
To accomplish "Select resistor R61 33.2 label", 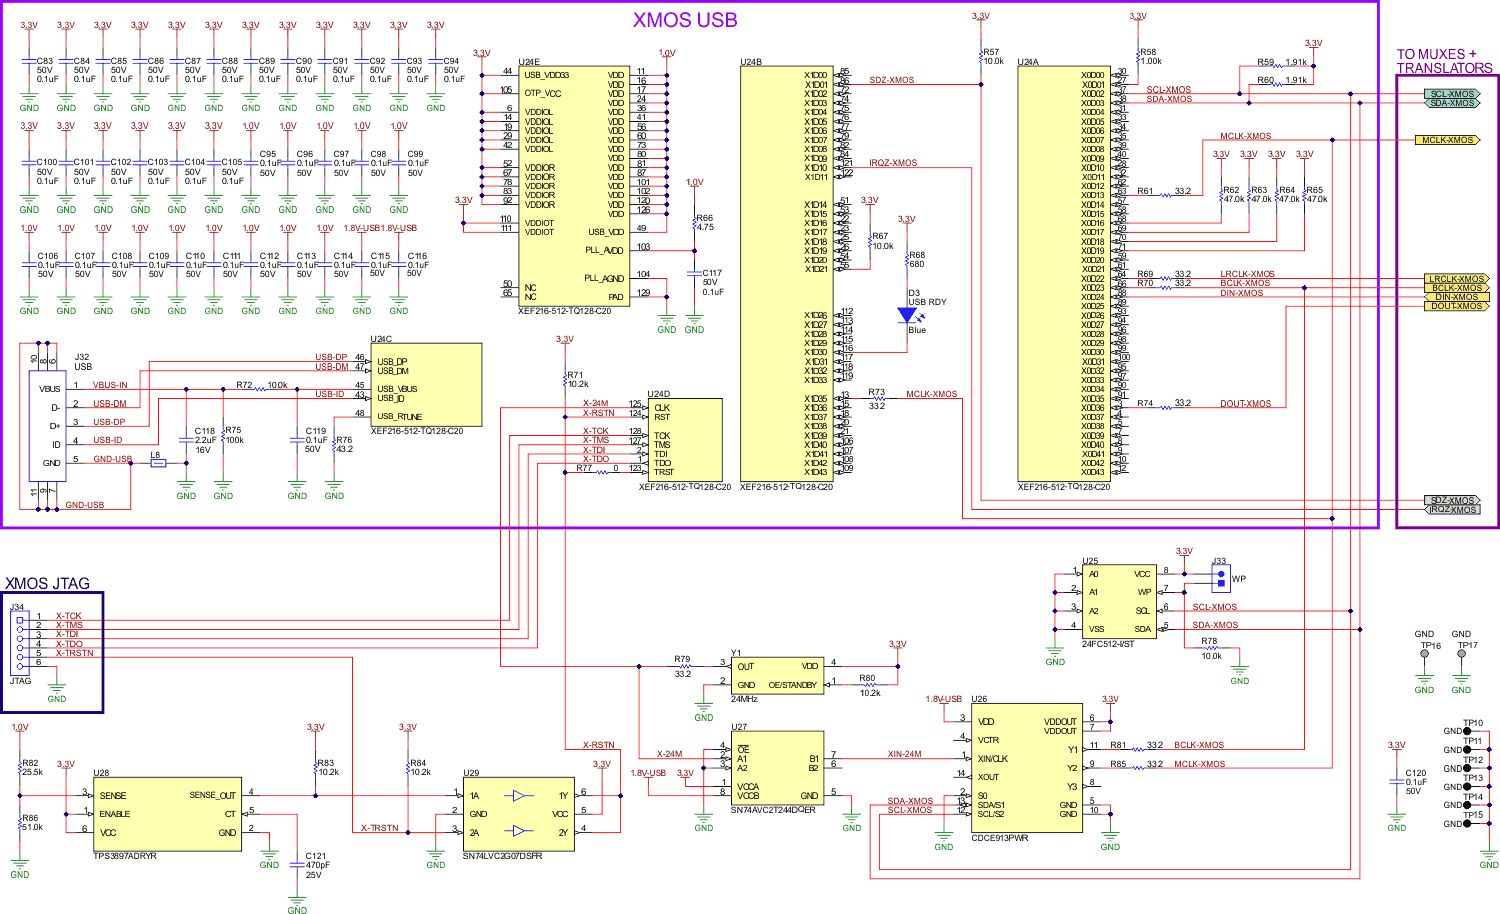I will click(1164, 191).
